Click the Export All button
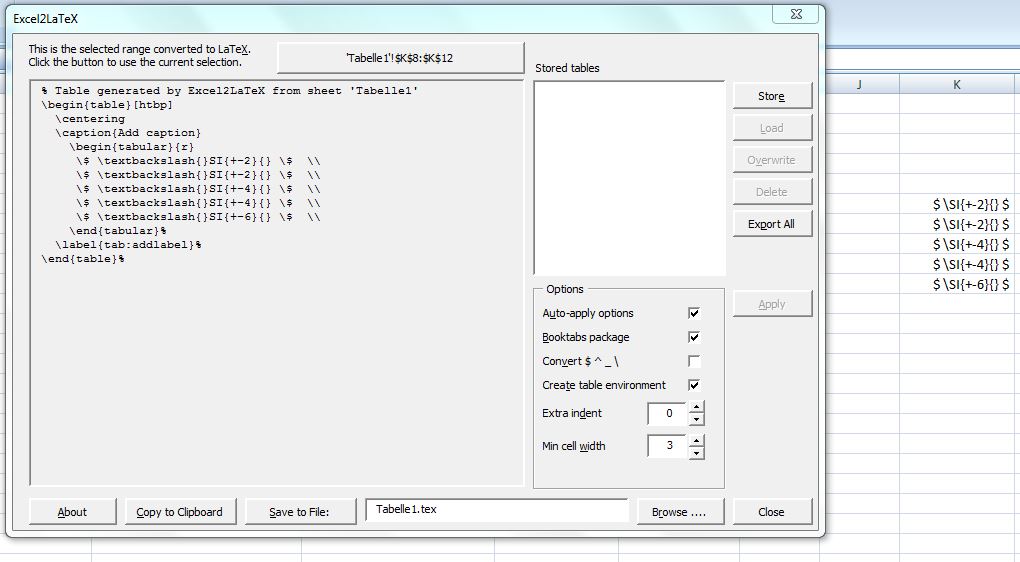Viewport: 1020px width, 562px height. 772,224
